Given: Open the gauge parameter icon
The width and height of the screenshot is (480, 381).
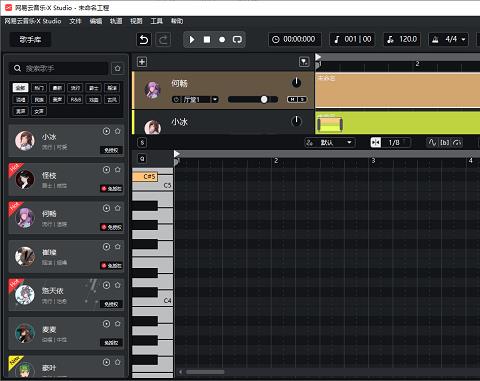Looking at the screenshot, I should (x=457, y=143).
